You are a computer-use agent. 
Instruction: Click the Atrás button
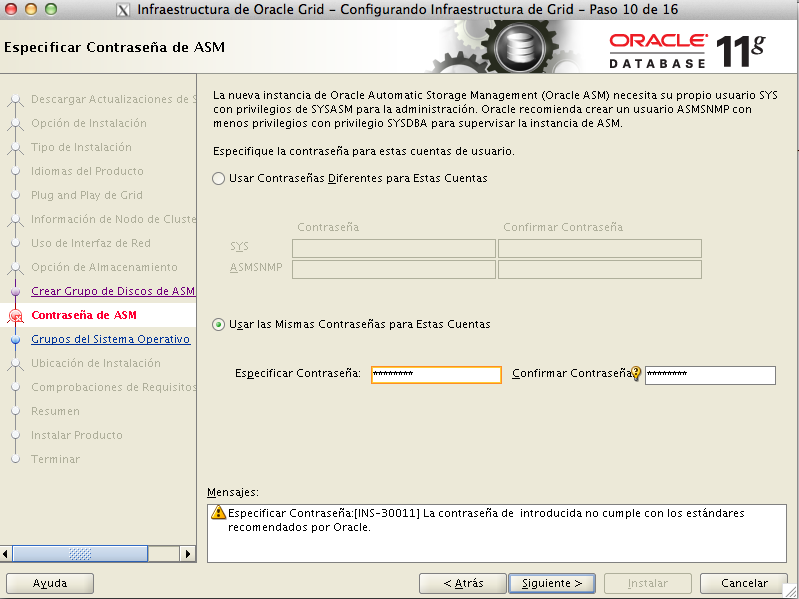click(462, 583)
